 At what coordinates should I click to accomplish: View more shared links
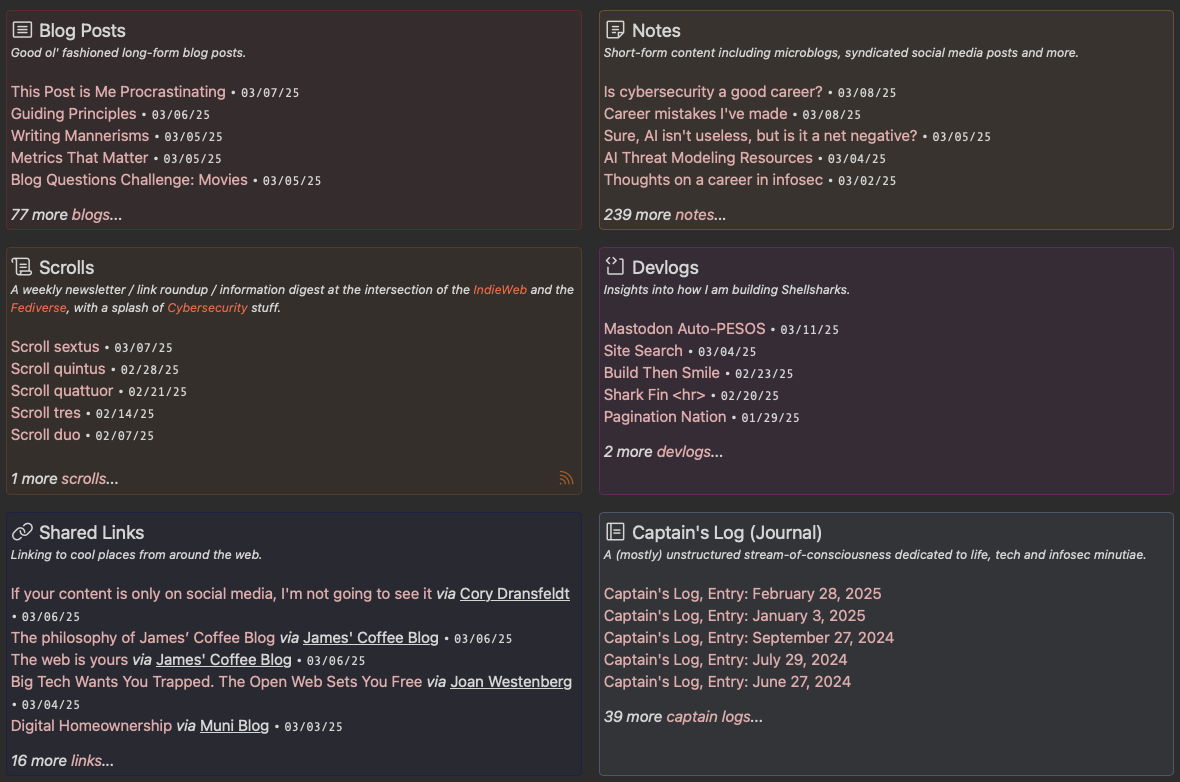(x=86, y=761)
